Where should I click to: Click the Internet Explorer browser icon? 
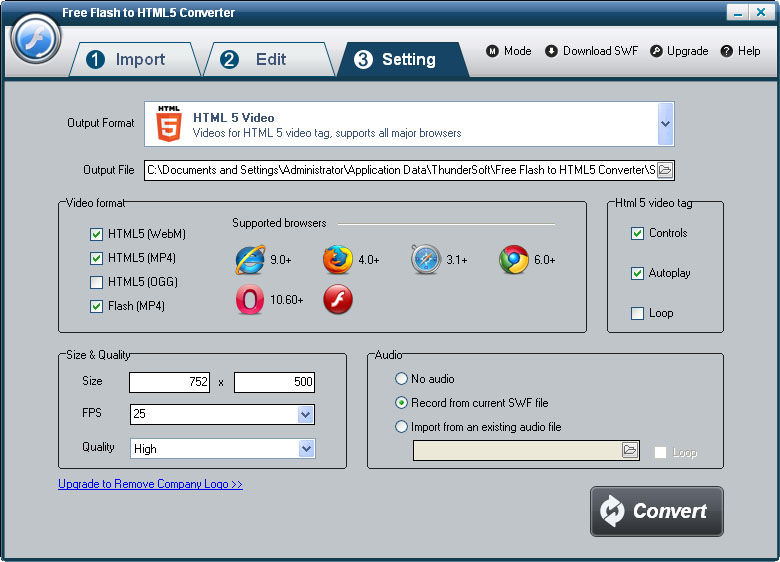point(250,259)
